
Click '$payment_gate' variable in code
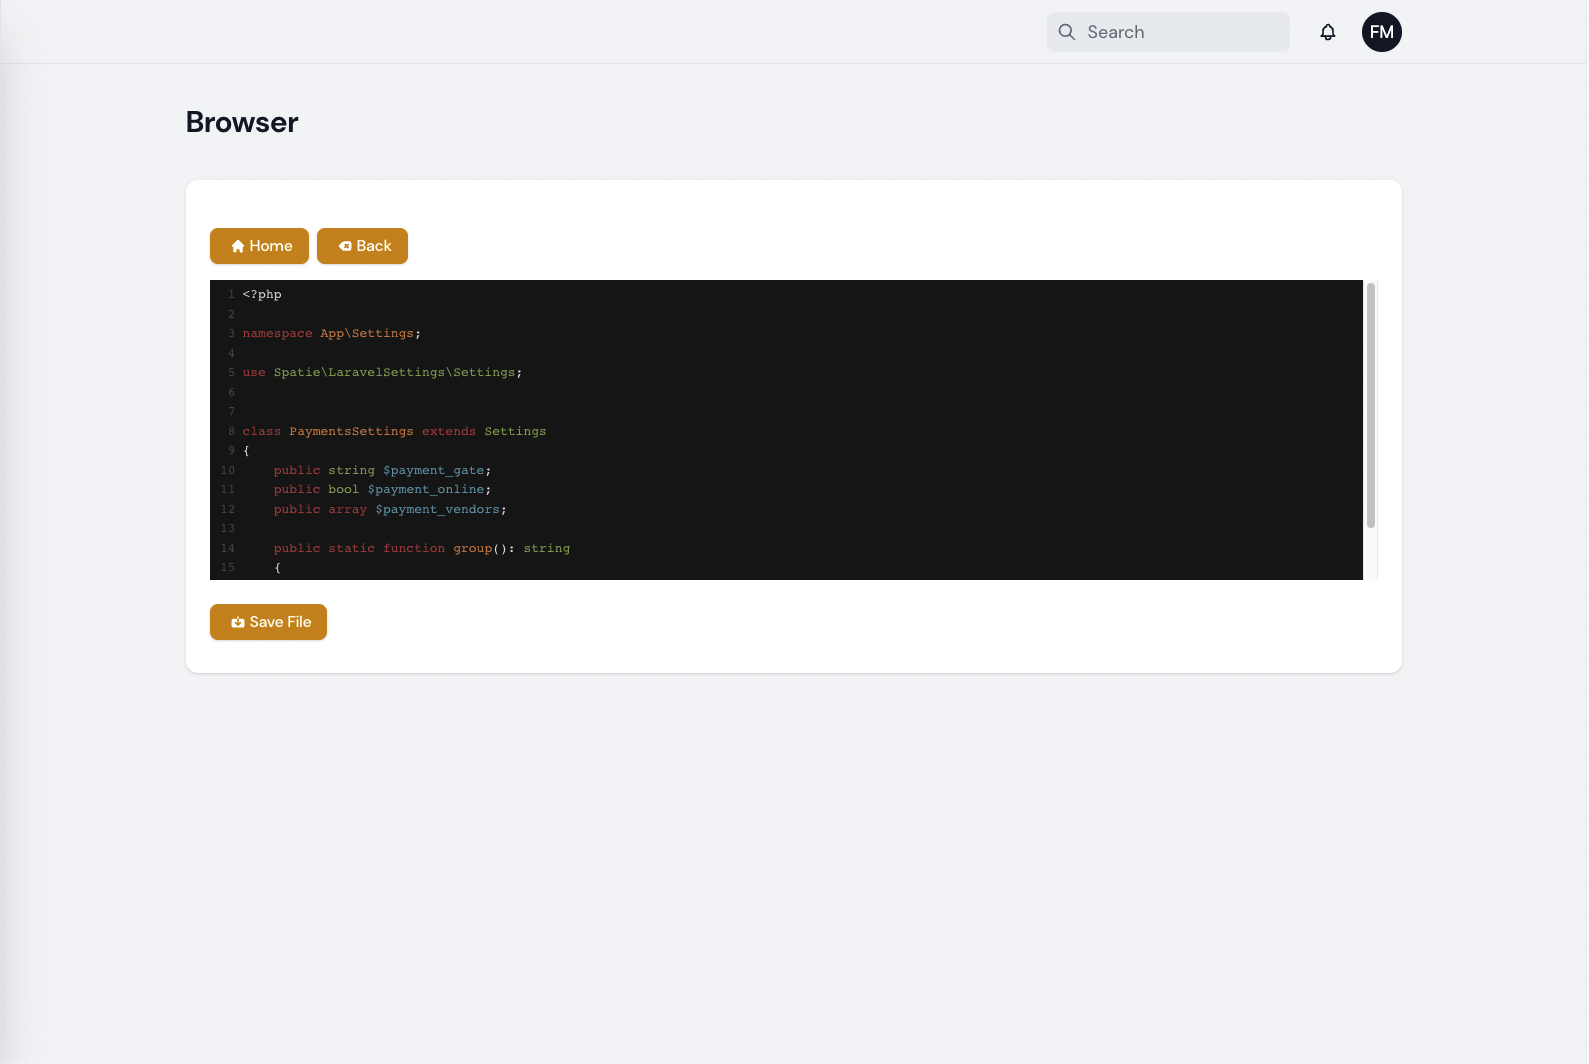[434, 471]
